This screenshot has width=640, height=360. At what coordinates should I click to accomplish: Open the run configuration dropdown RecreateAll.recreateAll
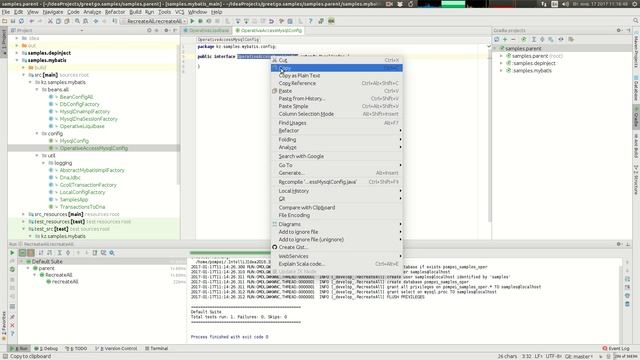(154, 21)
